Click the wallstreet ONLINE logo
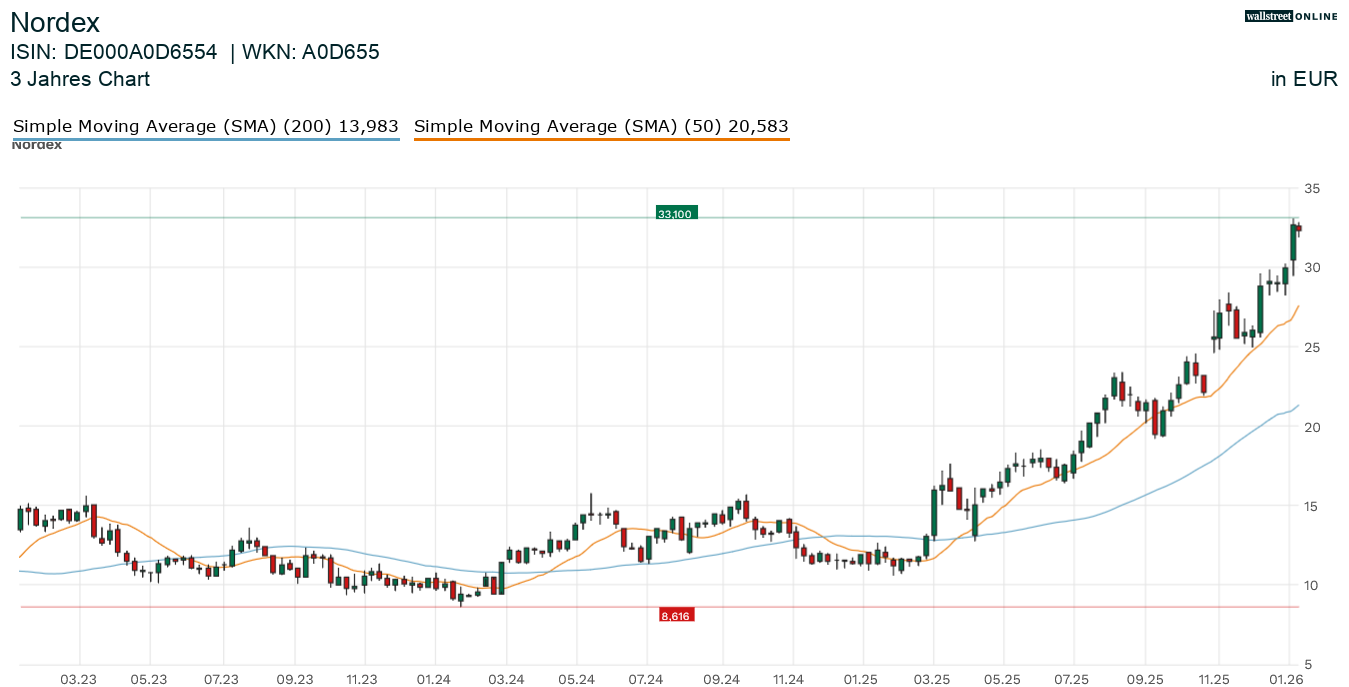The image size is (1349, 687). [1291, 16]
